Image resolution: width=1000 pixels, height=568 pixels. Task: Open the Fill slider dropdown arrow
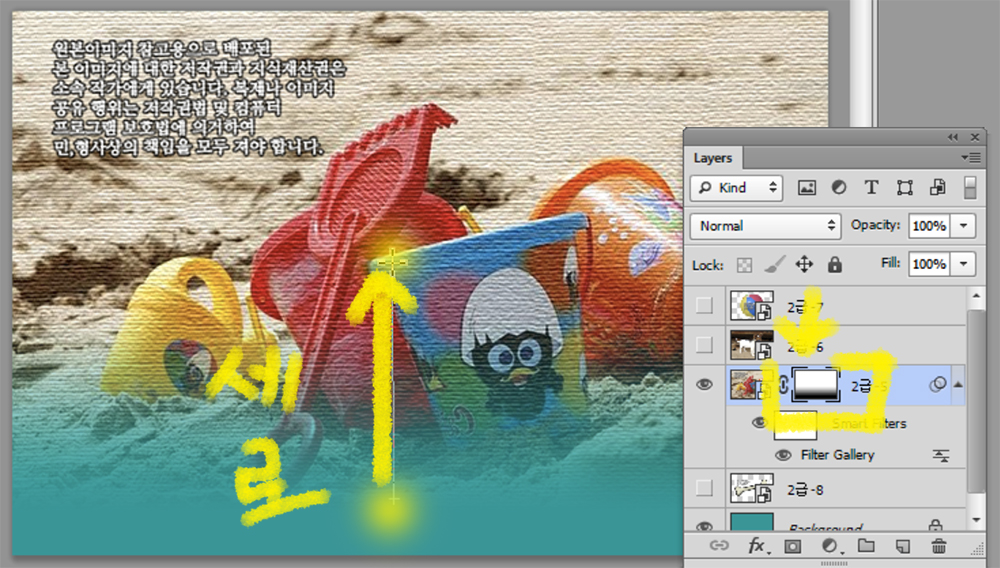[x=963, y=263]
